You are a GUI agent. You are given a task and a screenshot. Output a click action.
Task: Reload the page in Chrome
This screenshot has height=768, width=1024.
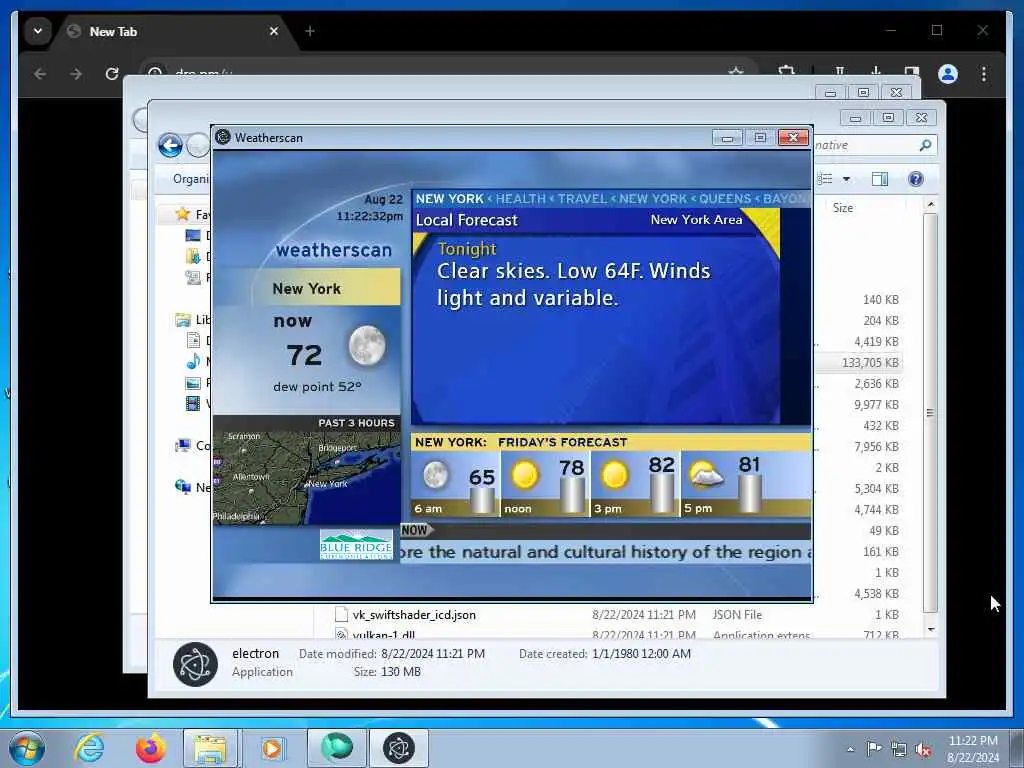[x=112, y=74]
